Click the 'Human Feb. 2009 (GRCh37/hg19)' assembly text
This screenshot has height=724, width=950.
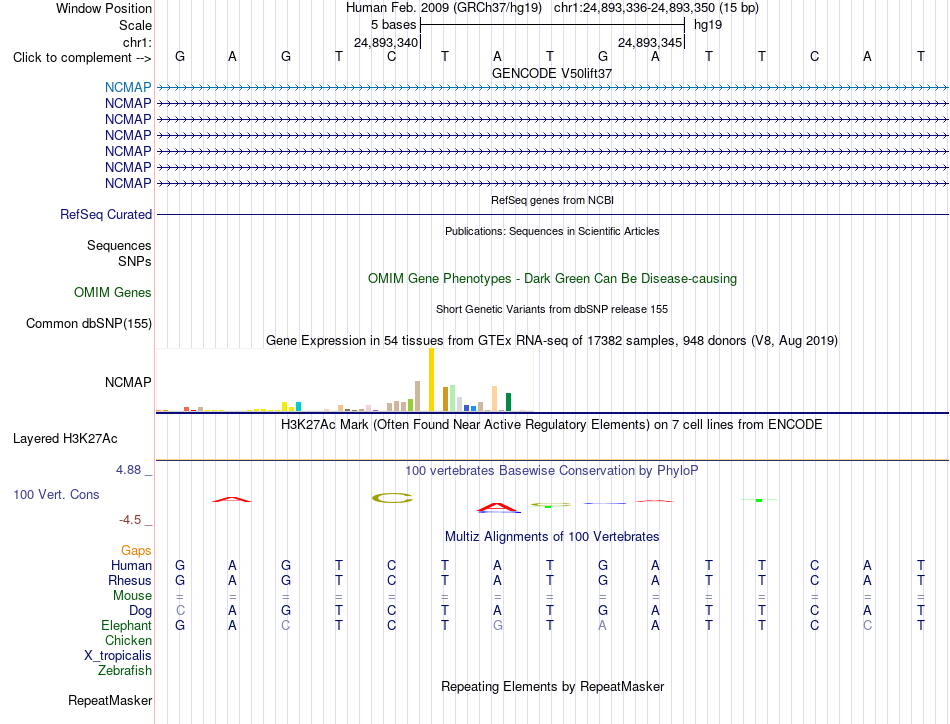click(x=443, y=8)
